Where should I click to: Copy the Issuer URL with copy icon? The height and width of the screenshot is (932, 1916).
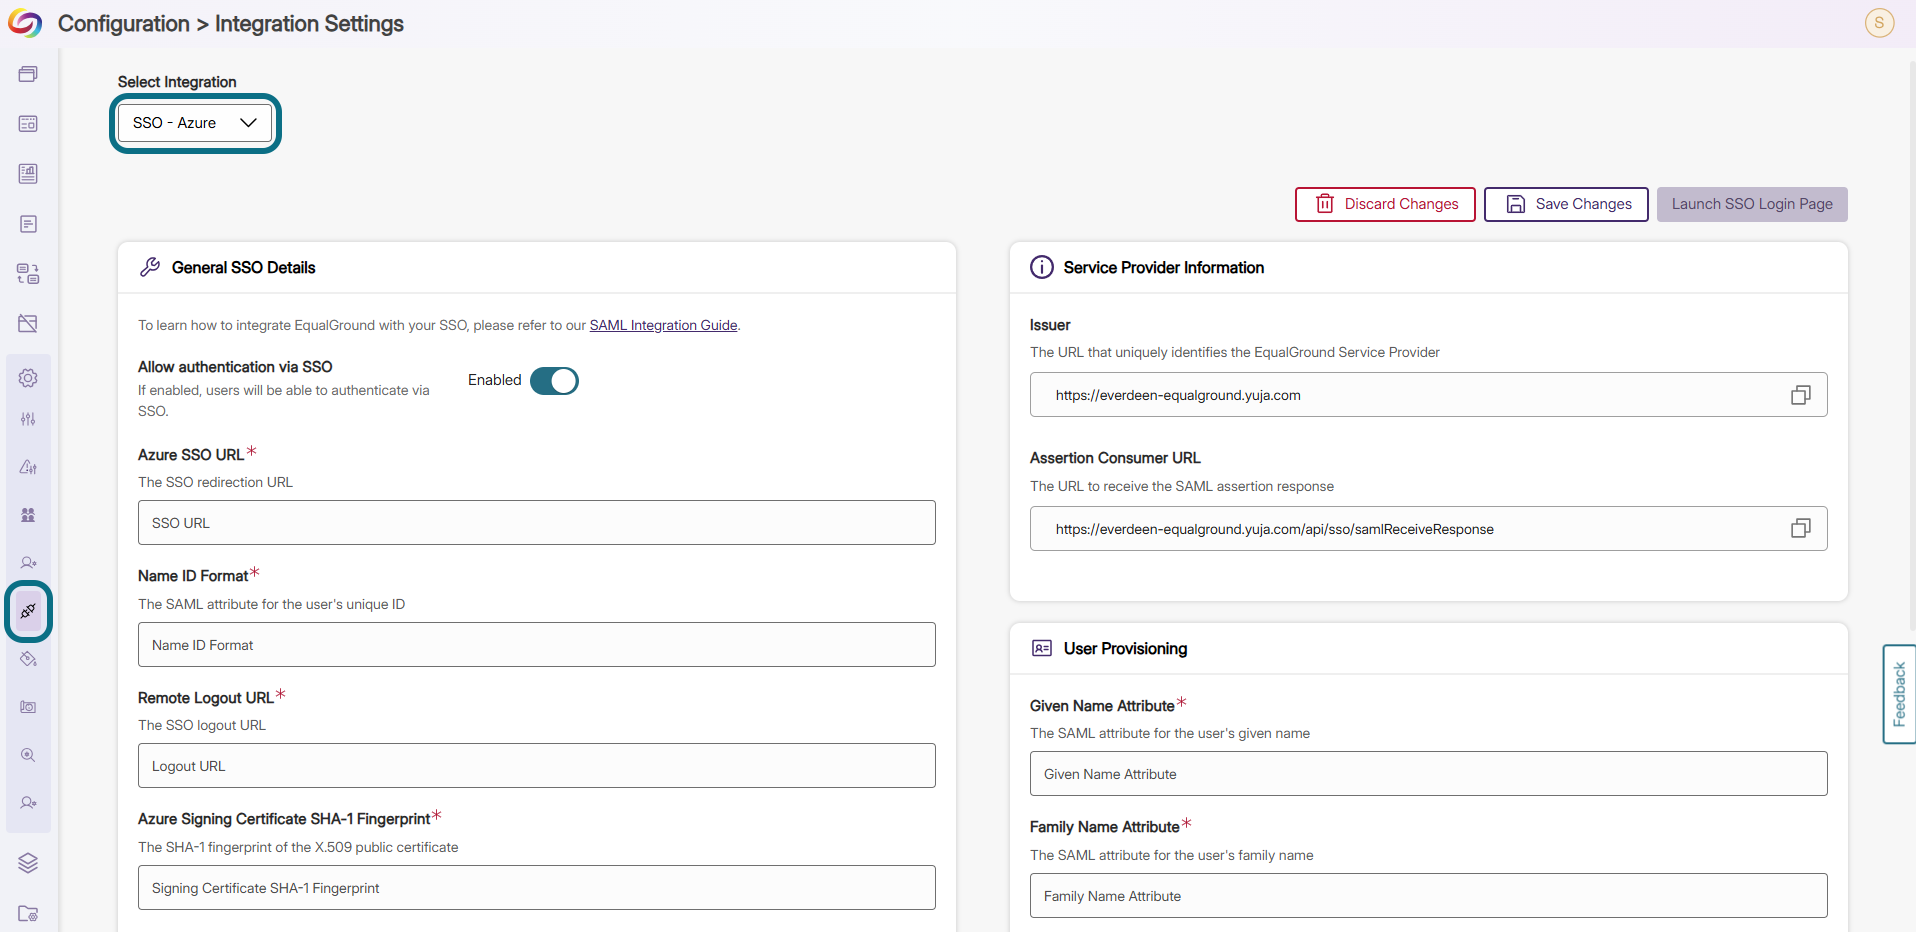click(x=1800, y=395)
